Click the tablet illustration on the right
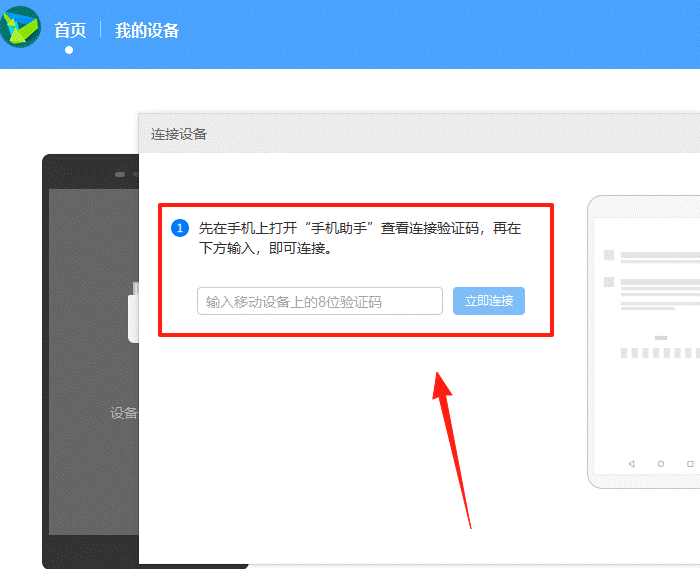The image size is (700, 569). pyautogui.click(x=644, y=342)
